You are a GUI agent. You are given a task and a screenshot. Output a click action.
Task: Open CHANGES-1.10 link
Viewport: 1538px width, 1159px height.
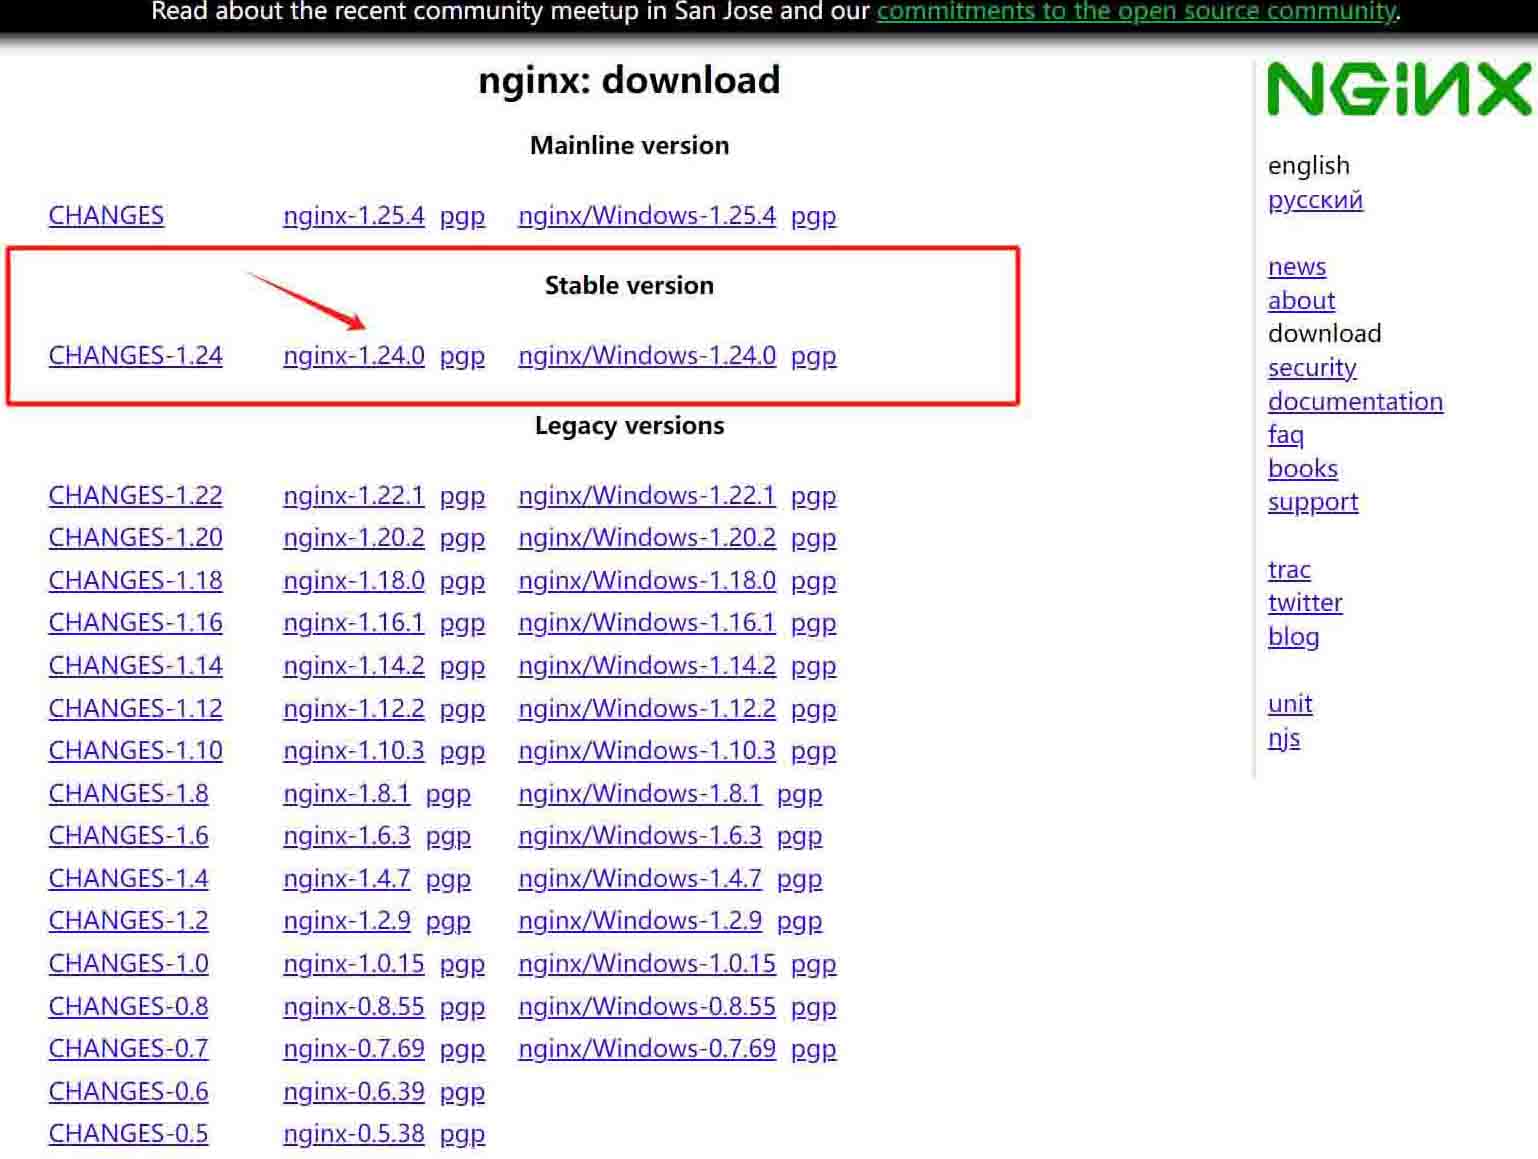point(136,751)
